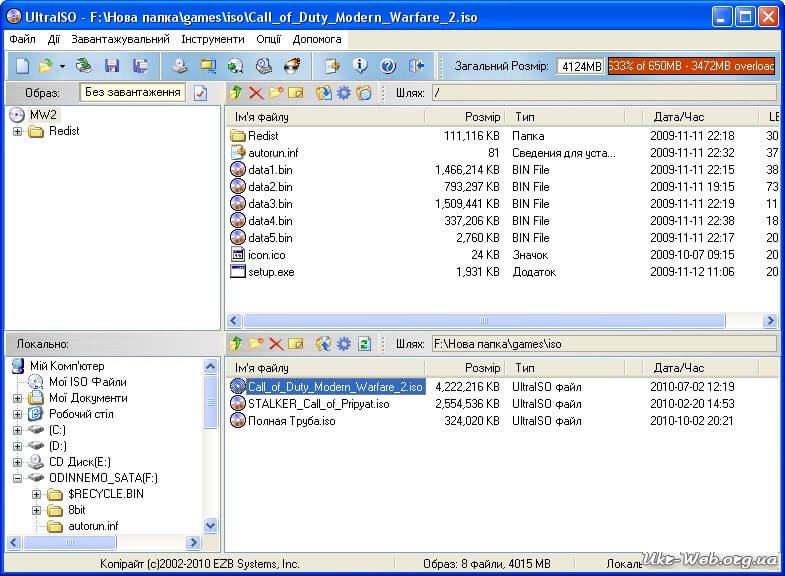The image size is (785, 576).
Task: Click New Folder icon in image pane toolbar
Action: point(276,93)
